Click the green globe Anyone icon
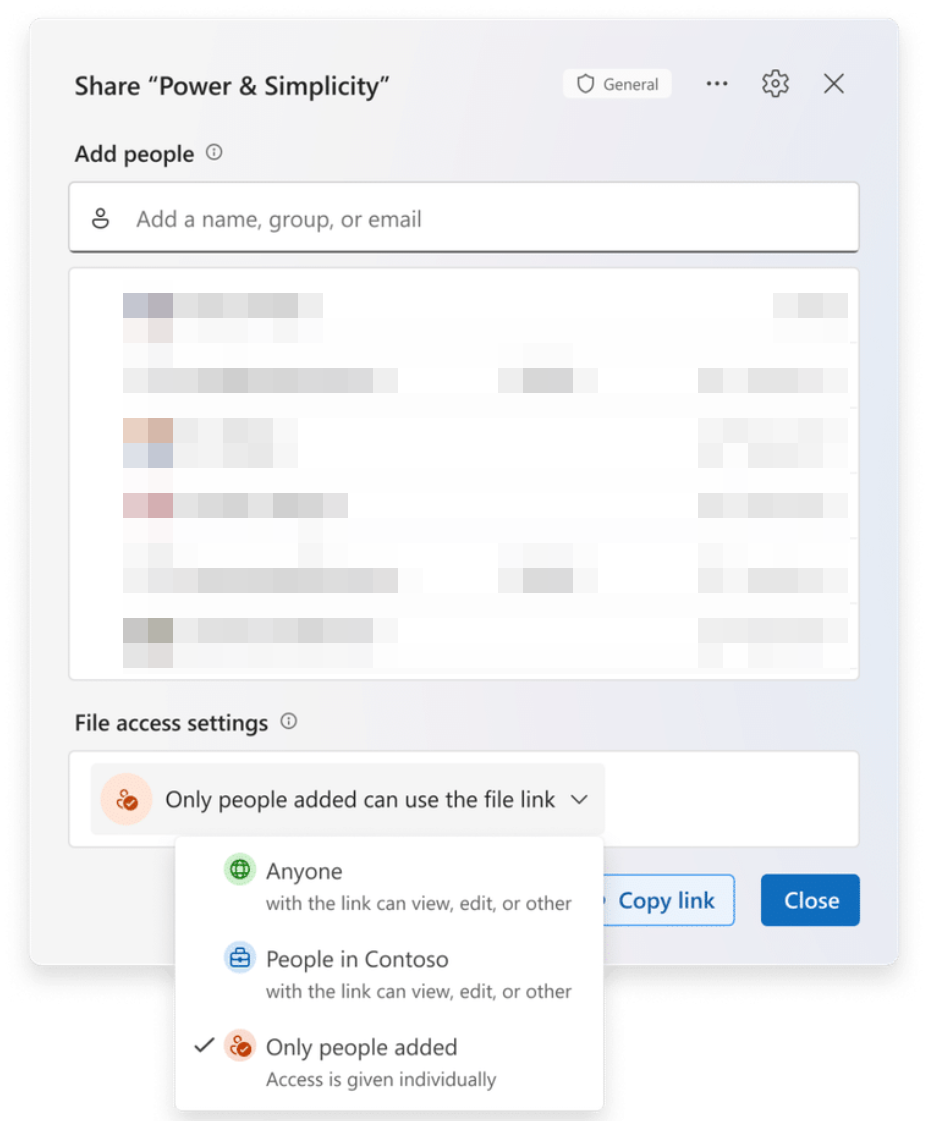 [240, 869]
